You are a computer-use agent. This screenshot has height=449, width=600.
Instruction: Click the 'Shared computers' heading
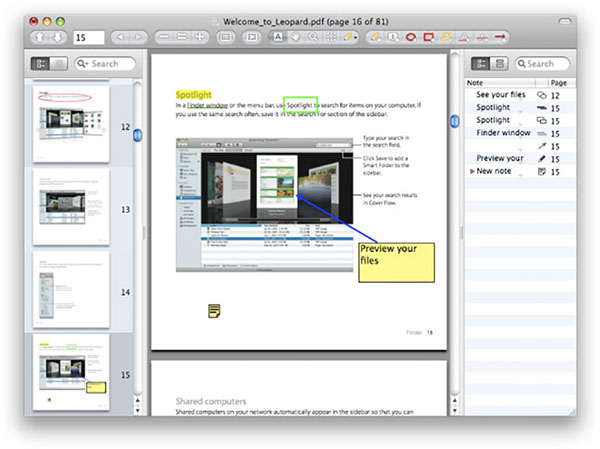pyautogui.click(x=211, y=401)
